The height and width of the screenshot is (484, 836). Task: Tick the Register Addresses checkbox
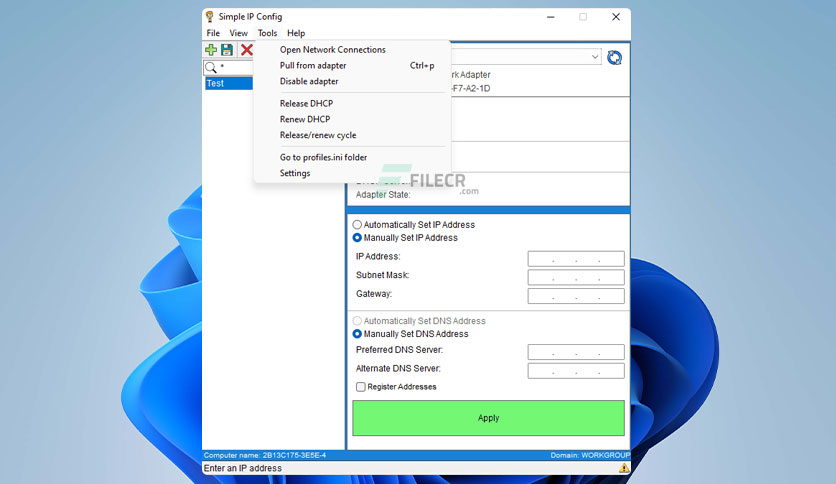coord(361,387)
